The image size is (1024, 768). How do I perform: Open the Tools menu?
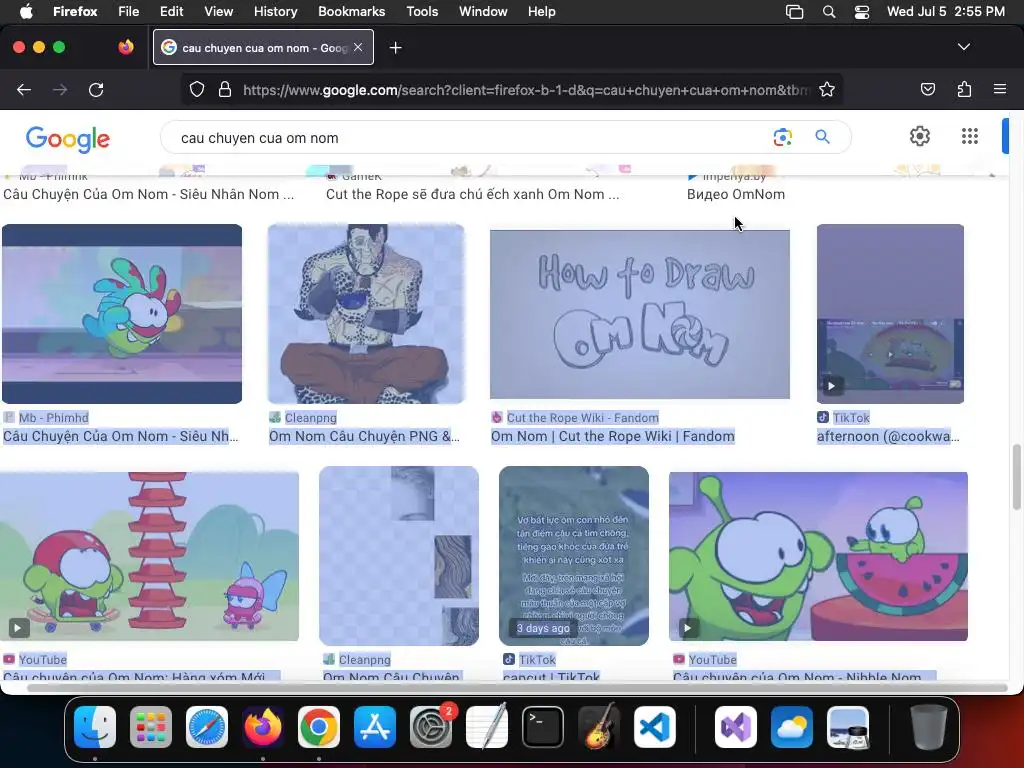(422, 11)
